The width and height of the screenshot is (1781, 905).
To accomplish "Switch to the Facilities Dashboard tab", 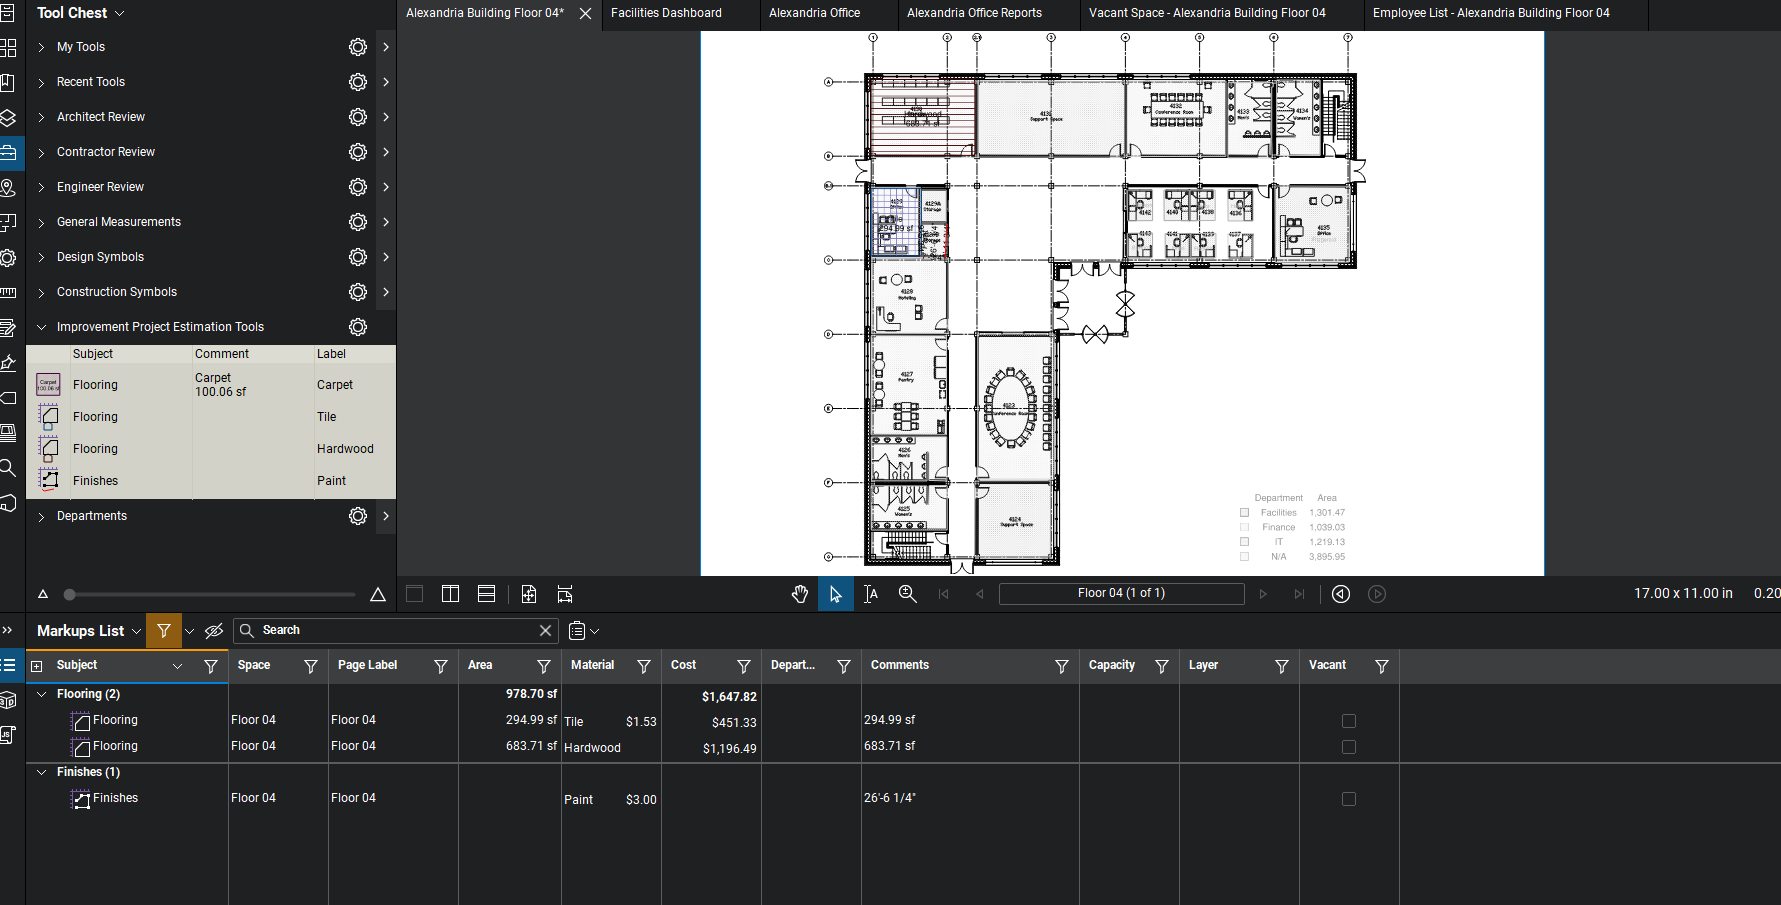I will pos(666,13).
